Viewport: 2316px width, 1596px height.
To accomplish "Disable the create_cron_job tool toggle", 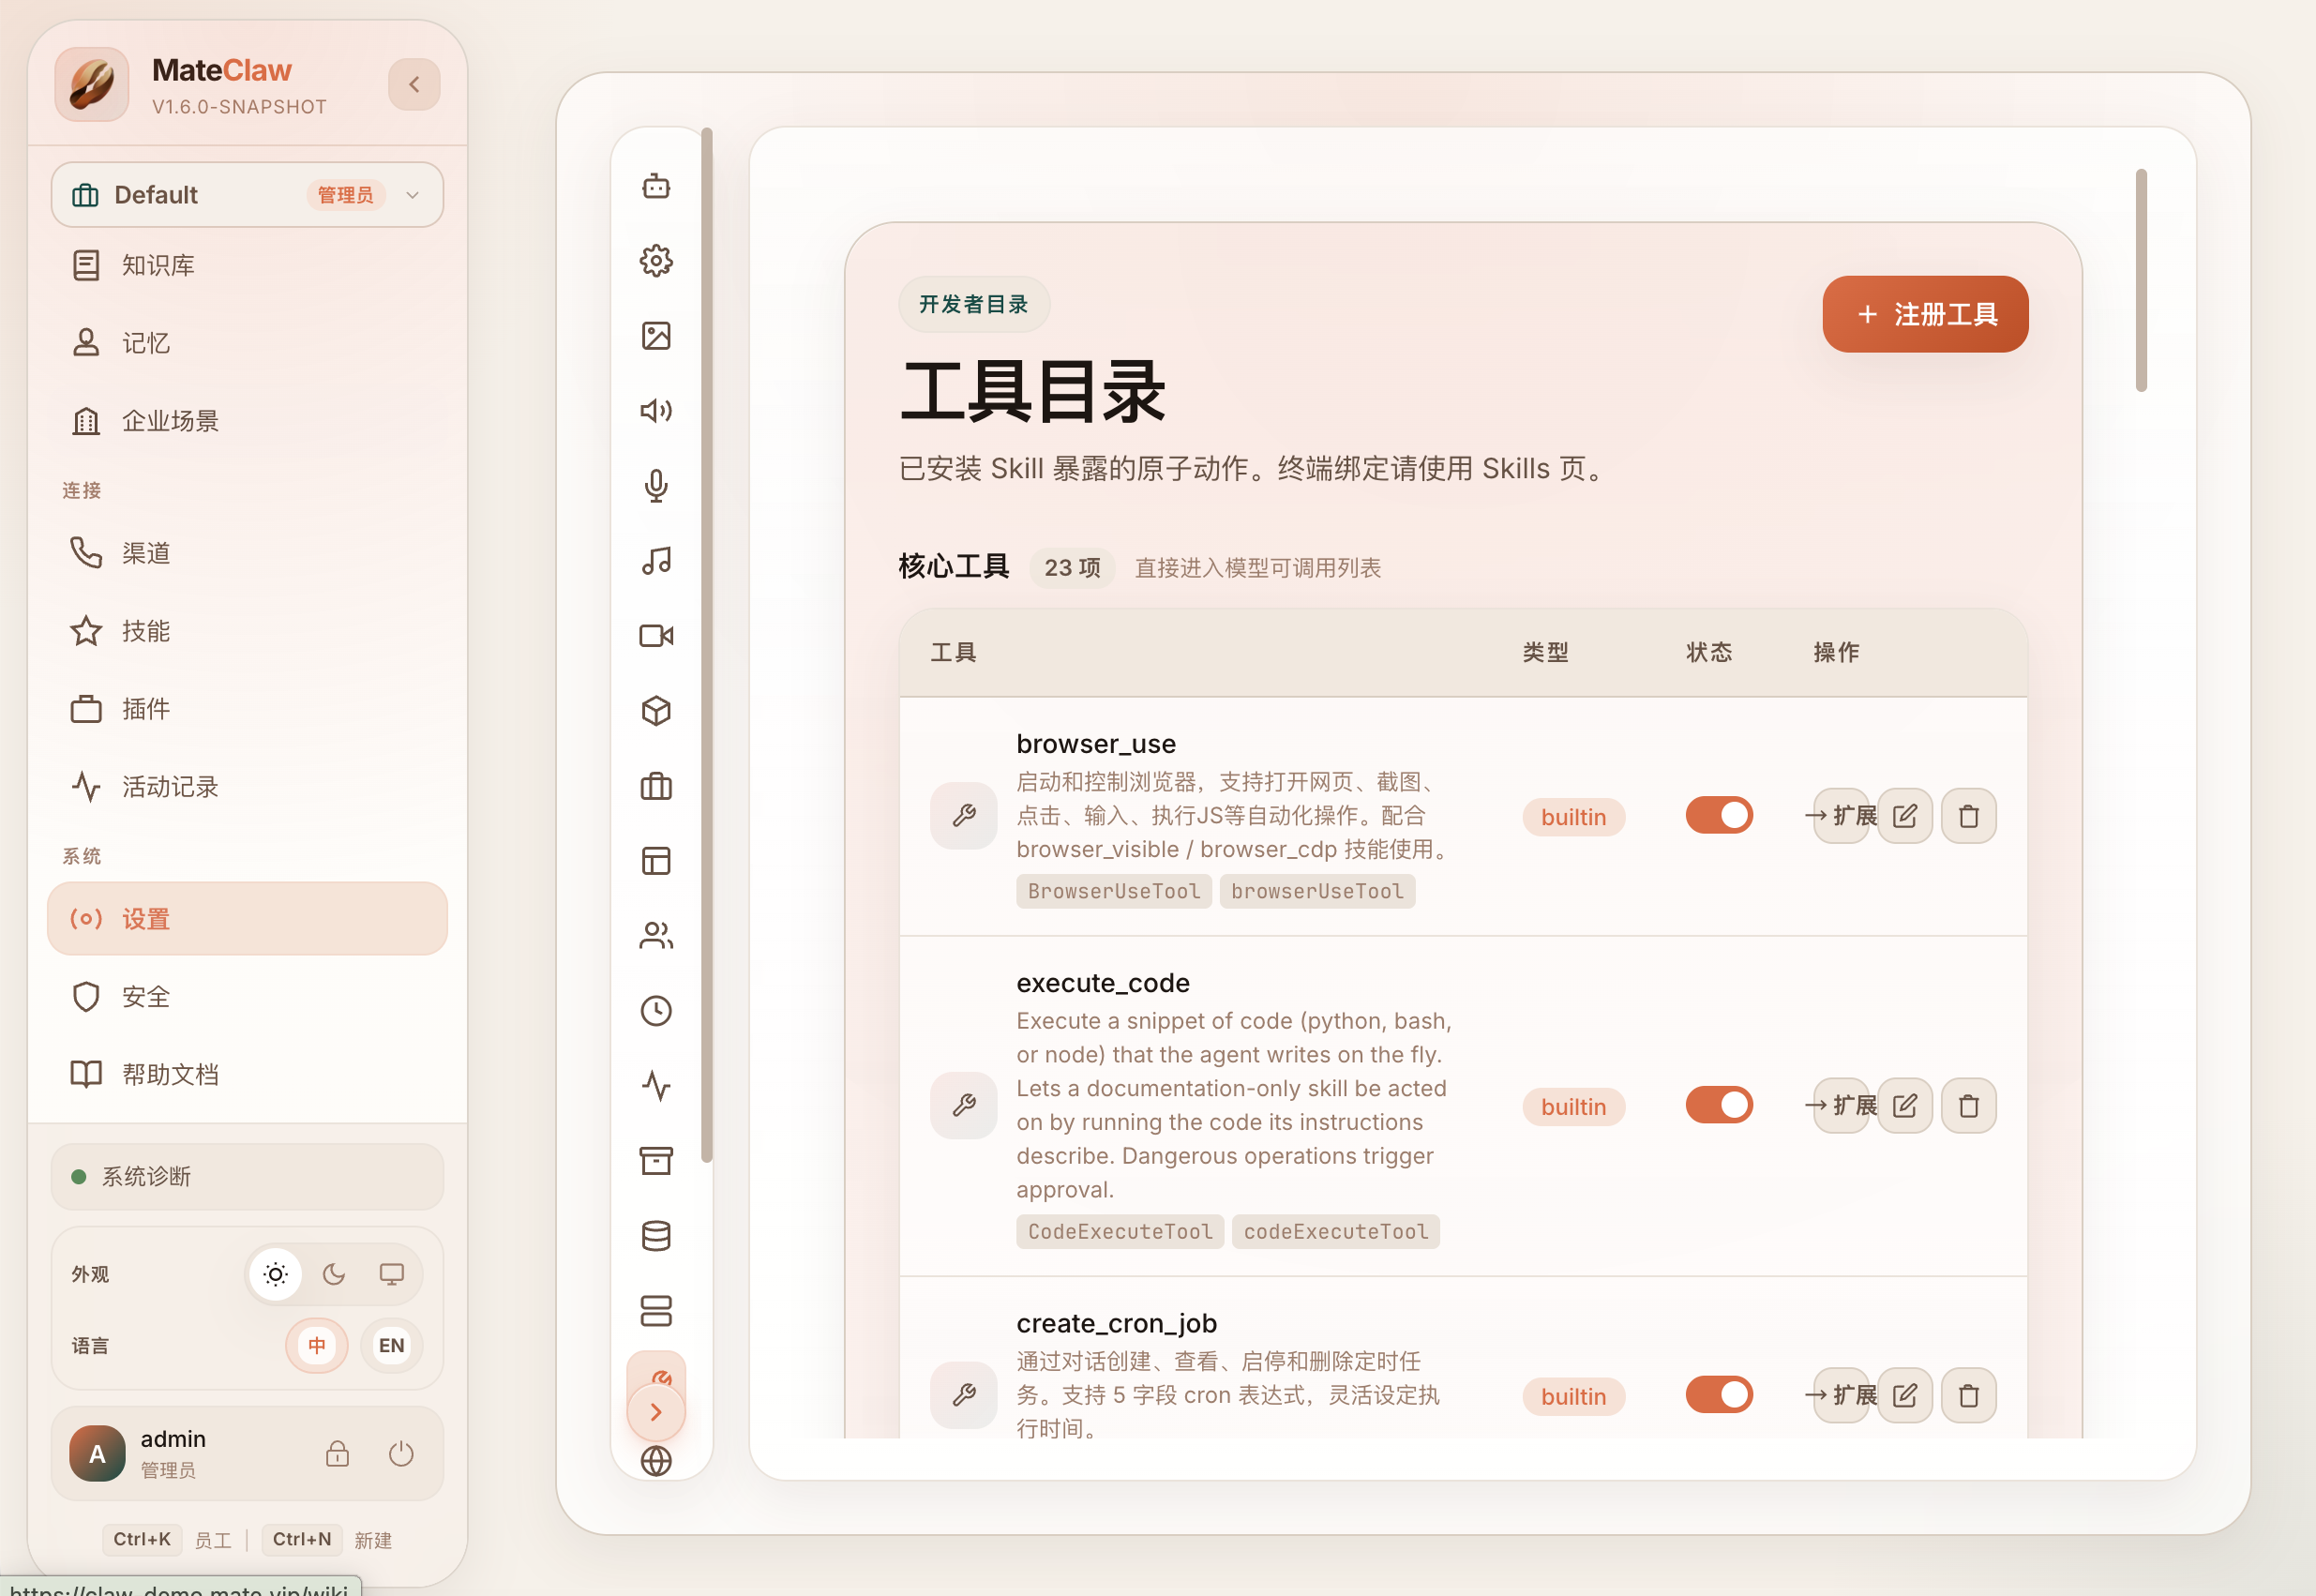I will pos(1719,1396).
